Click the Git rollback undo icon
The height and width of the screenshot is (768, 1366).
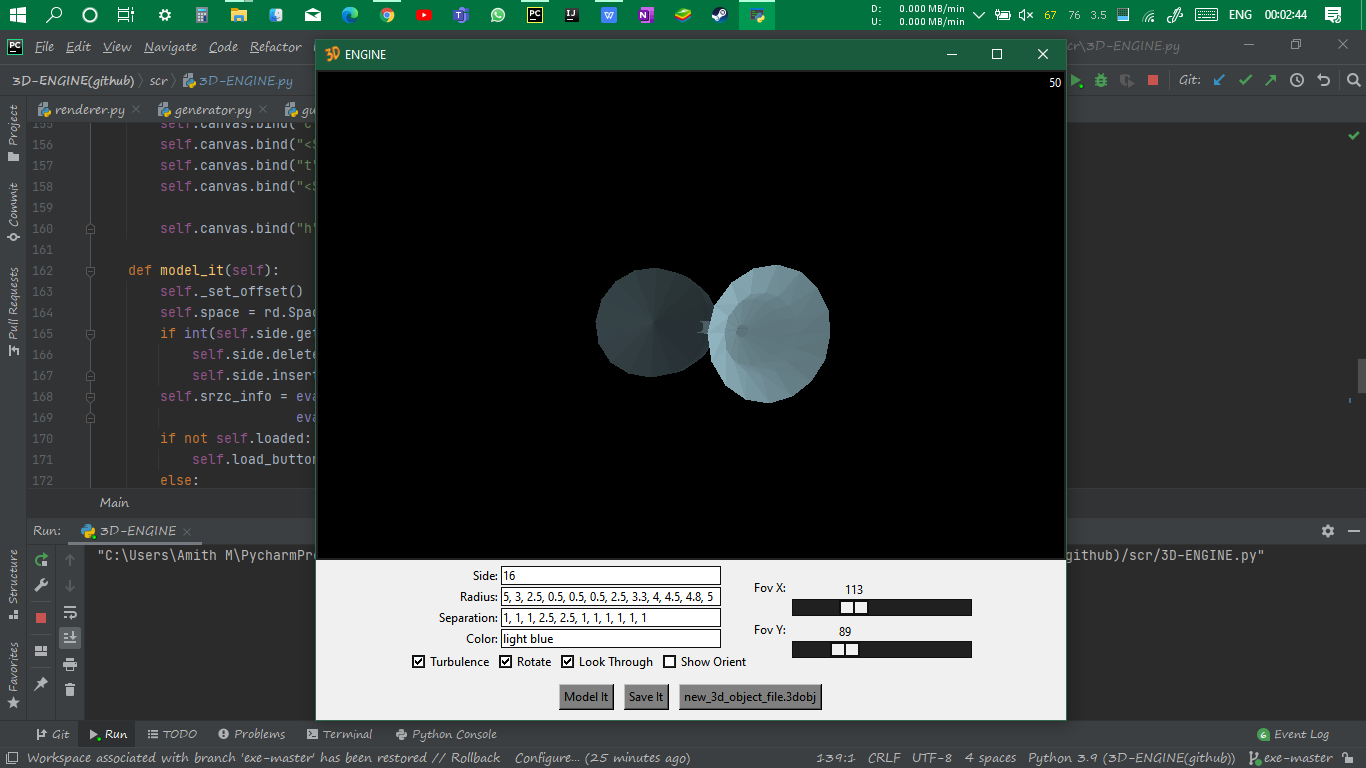(1324, 80)
